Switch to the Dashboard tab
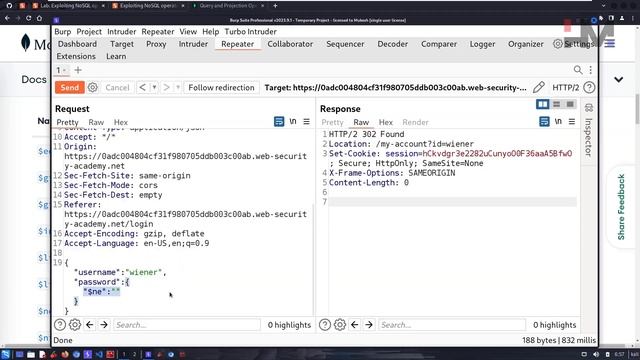 [78, 44]
